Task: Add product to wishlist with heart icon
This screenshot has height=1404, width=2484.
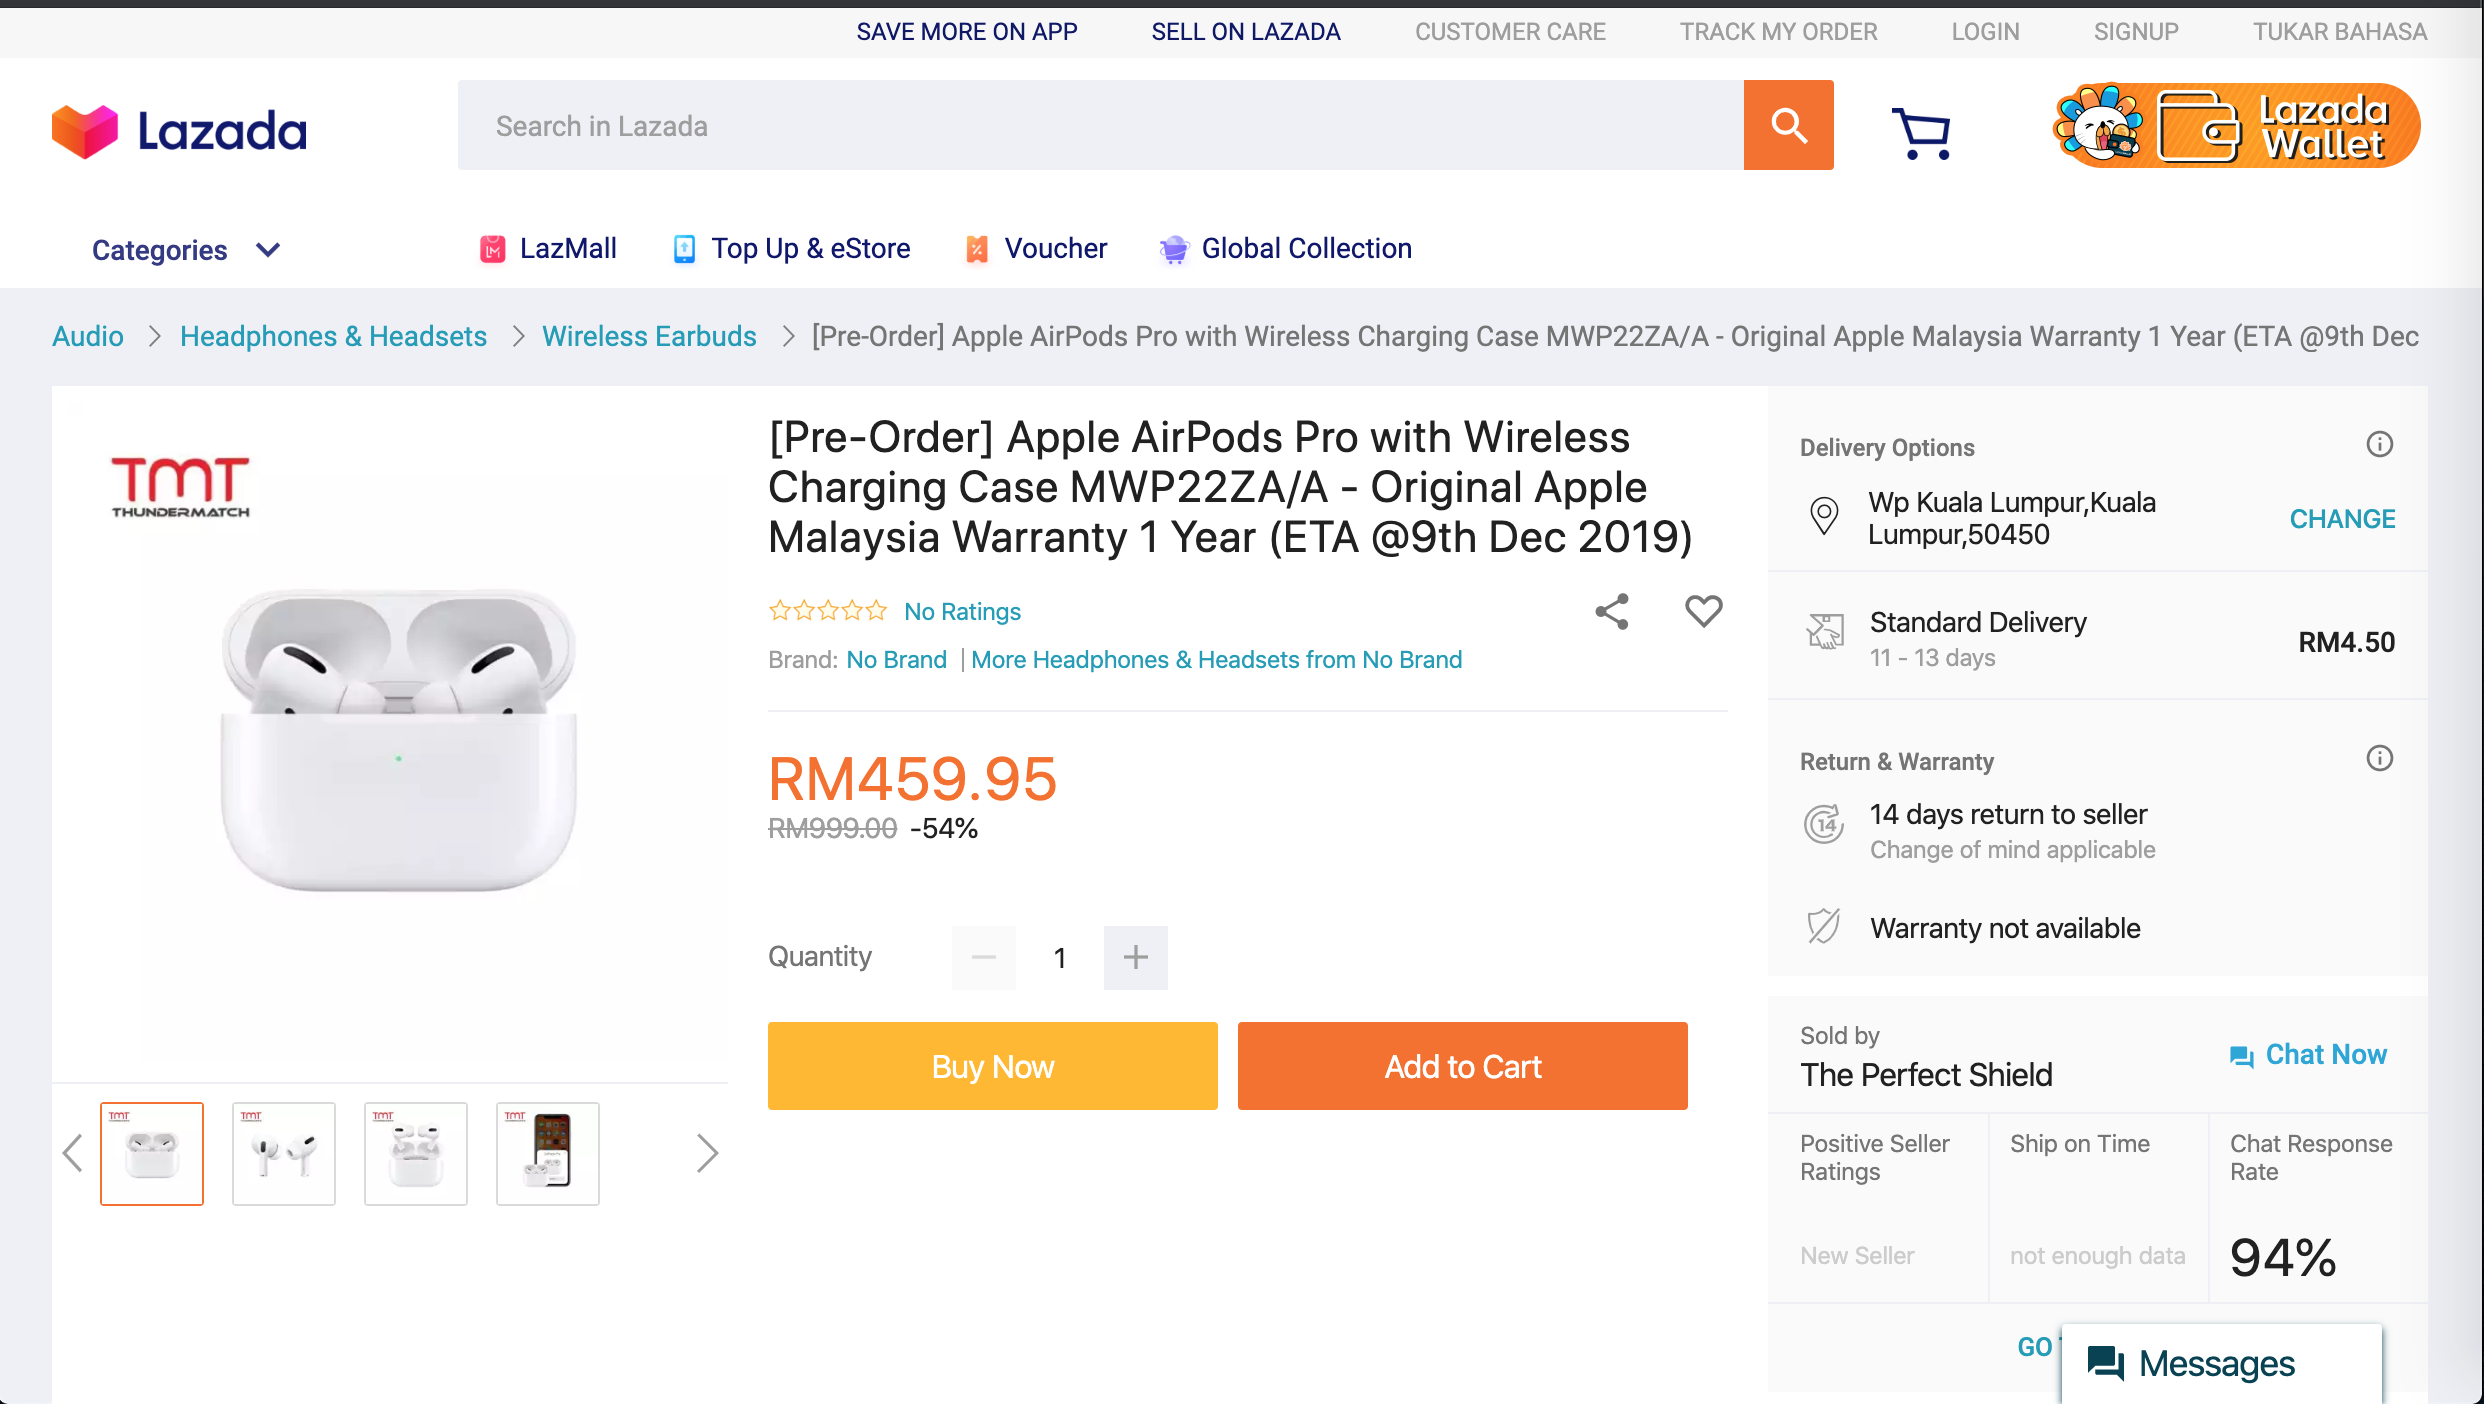Action: click(x=1704, y=611)
